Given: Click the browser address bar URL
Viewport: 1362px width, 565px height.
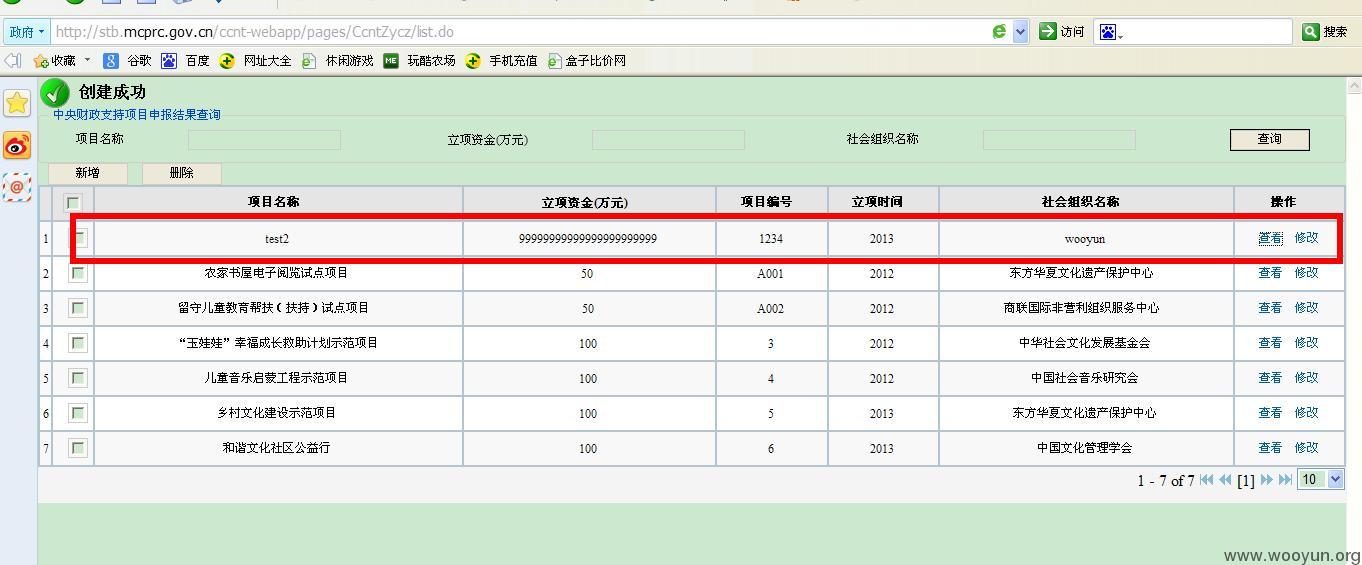Looking at the screenshot, I should point(254,32).
